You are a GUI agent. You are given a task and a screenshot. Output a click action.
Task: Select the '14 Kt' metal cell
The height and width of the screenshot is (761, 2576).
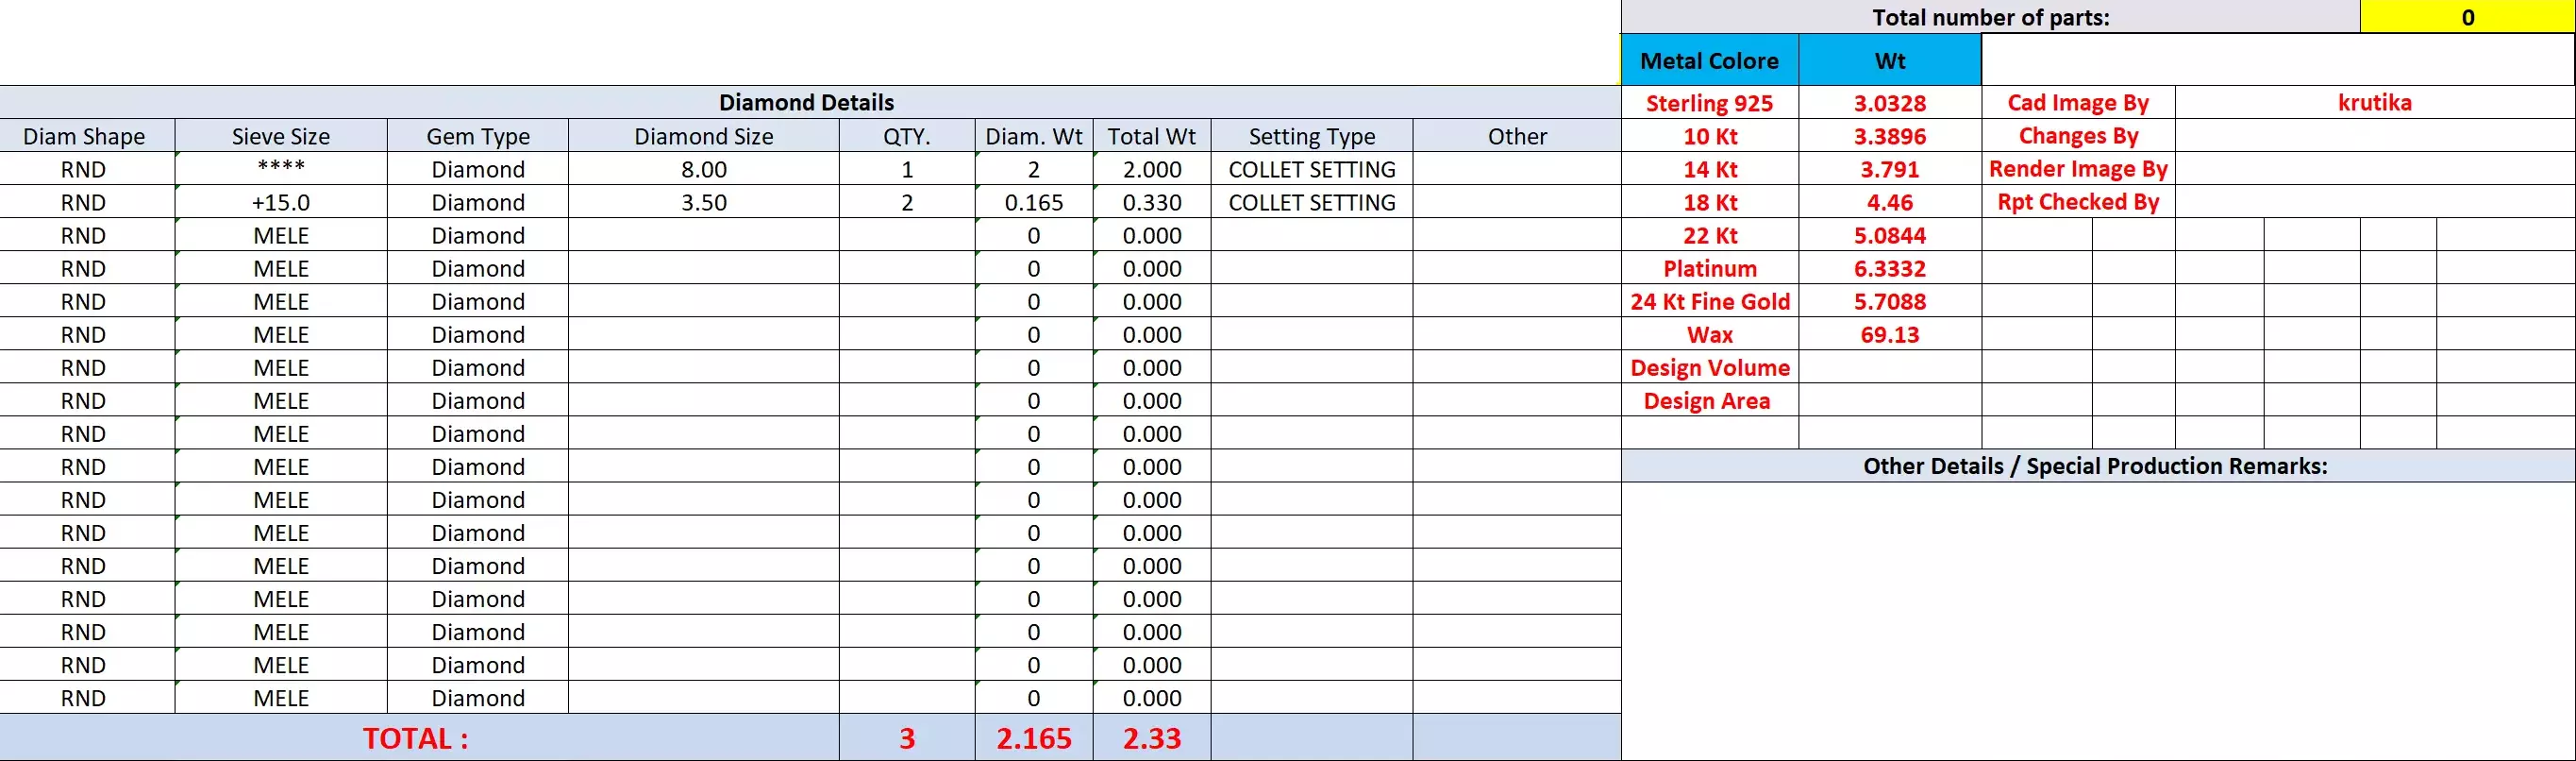point(1710,169)
